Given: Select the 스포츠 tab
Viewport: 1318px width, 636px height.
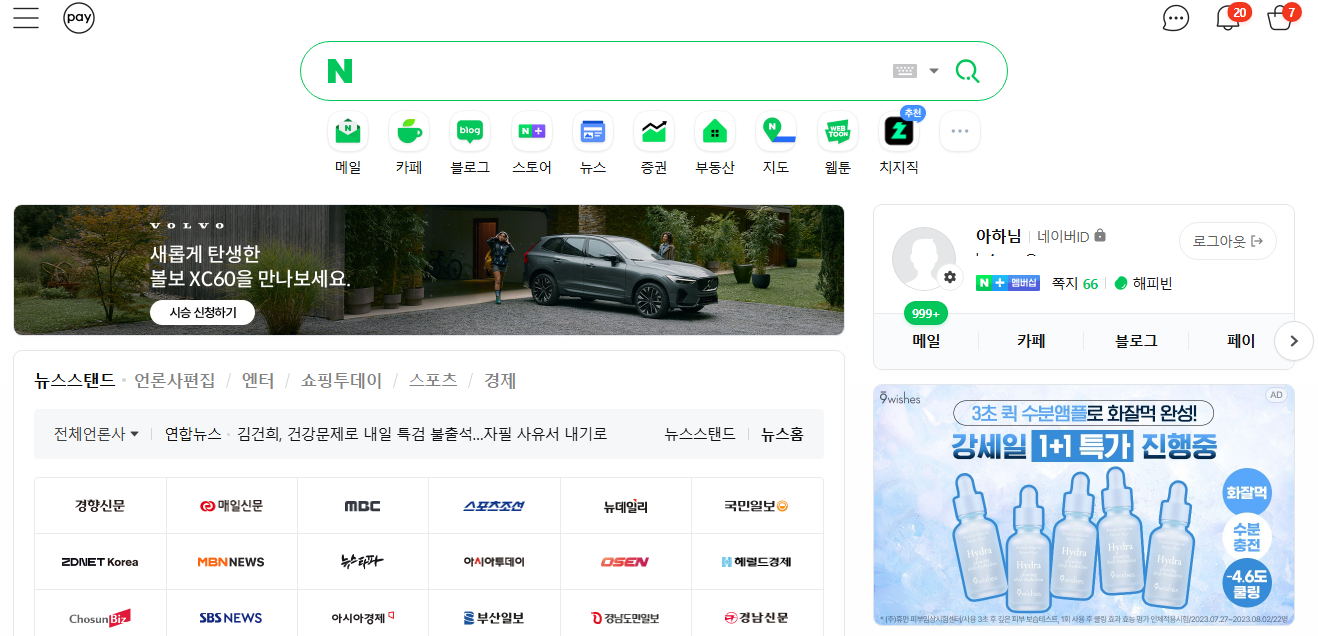Looking at the screenshot, I should click(x=433, y=380).
